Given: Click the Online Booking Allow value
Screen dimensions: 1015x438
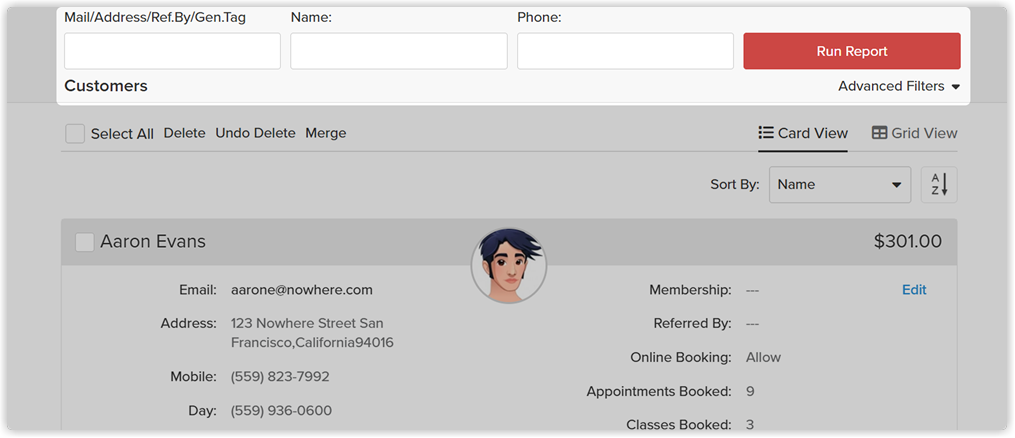Looking at the screenshot, I should (763, 357).
